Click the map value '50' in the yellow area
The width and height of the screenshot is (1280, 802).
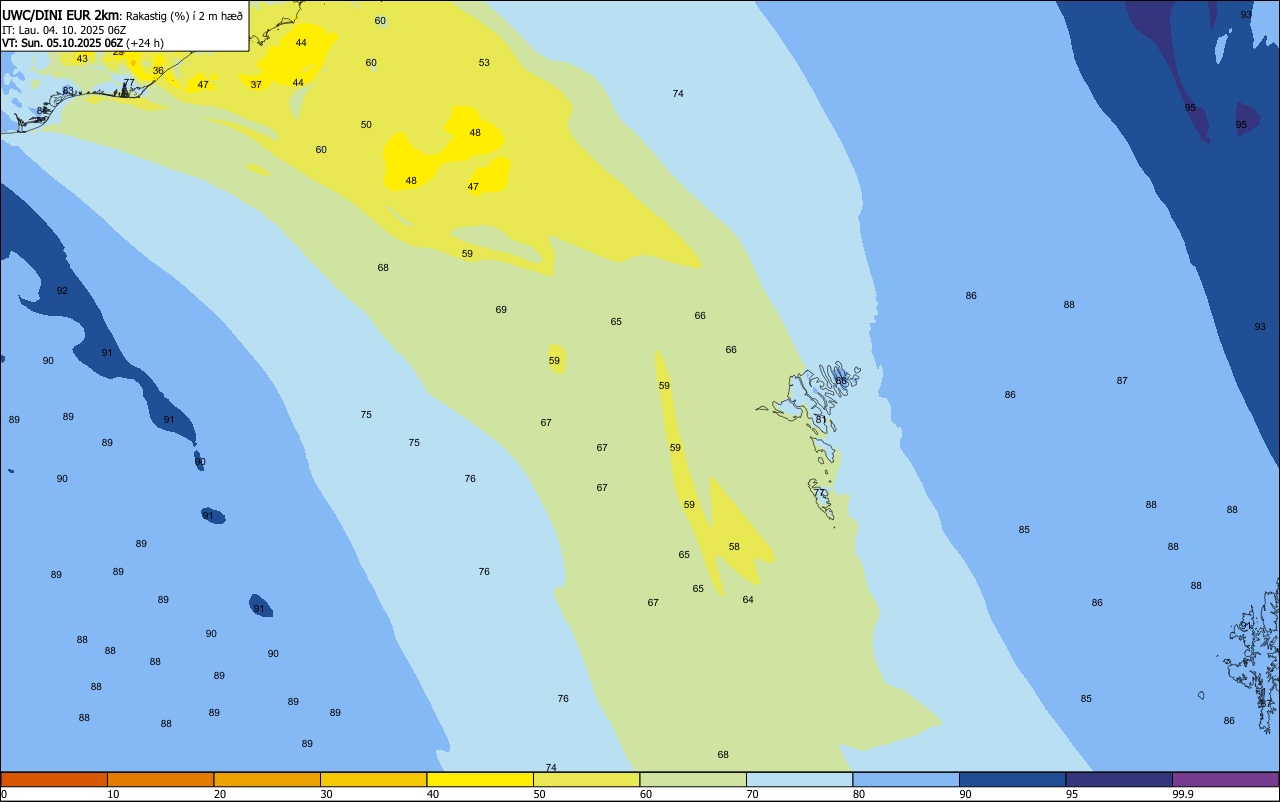pos(366,125)
